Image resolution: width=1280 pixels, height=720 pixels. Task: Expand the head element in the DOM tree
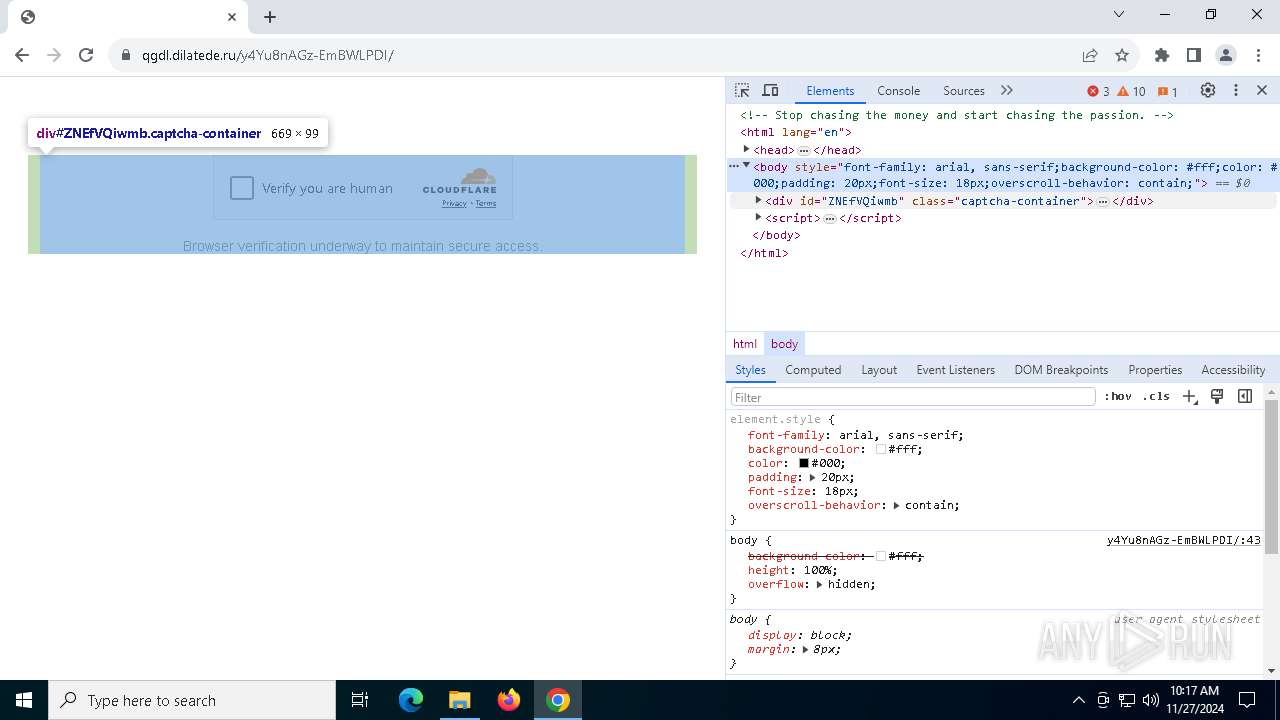click(746, 149)
